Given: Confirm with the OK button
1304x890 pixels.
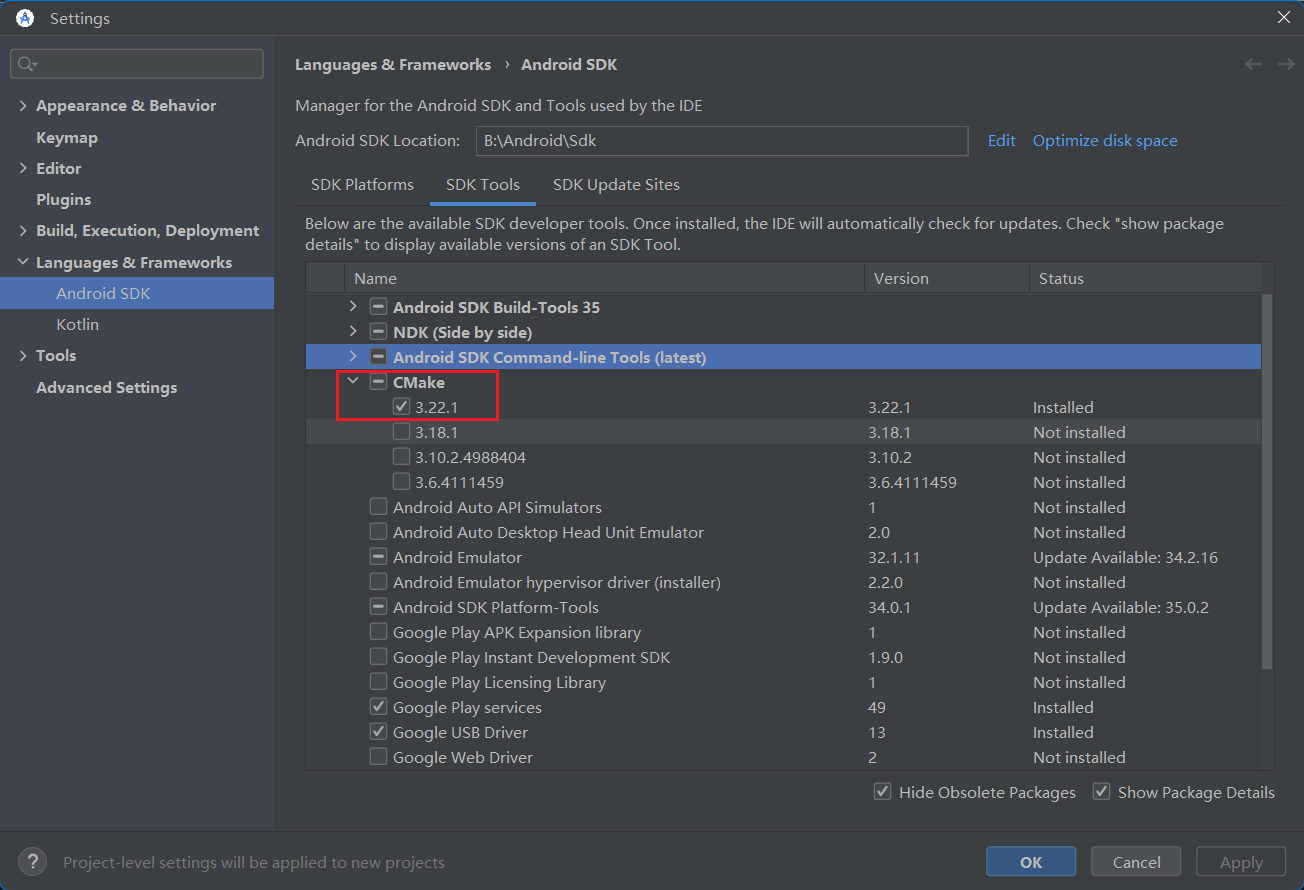Looking at the screenshot, I should click(x=1031, y=862).
